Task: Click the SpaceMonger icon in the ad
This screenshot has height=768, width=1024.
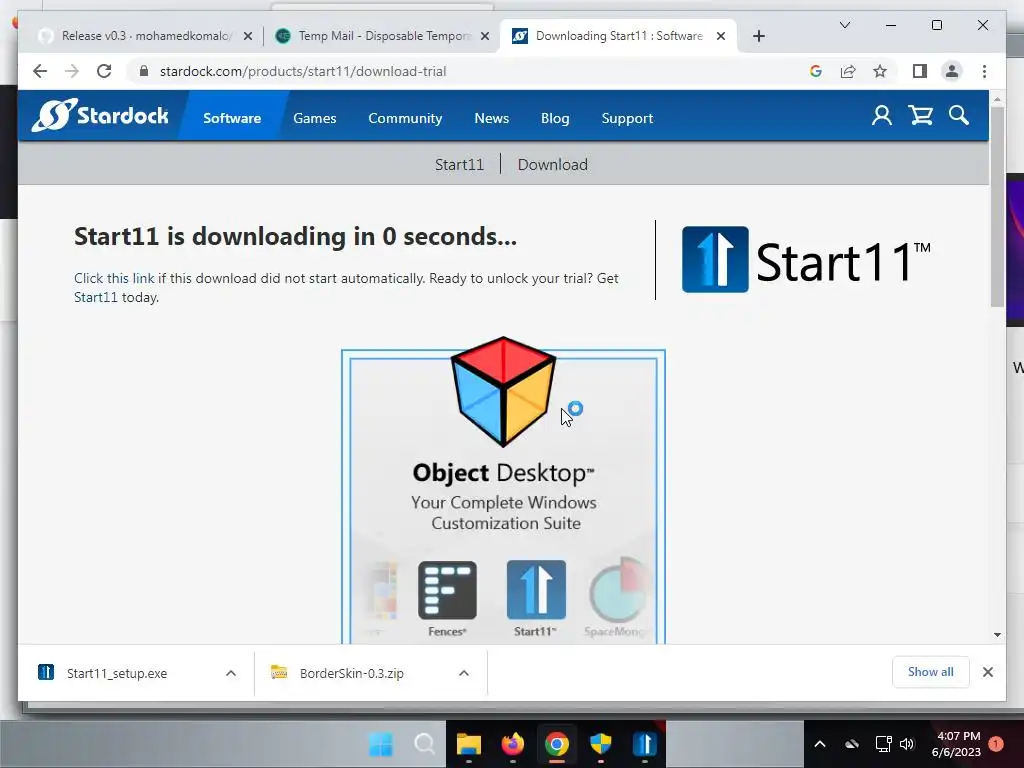Action: coord(617,590)
